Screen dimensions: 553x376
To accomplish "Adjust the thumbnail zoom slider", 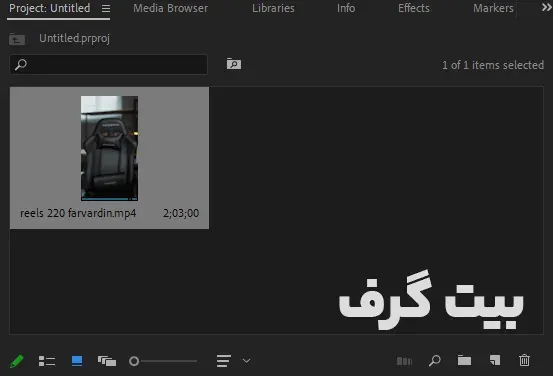I will coord(163,361).
